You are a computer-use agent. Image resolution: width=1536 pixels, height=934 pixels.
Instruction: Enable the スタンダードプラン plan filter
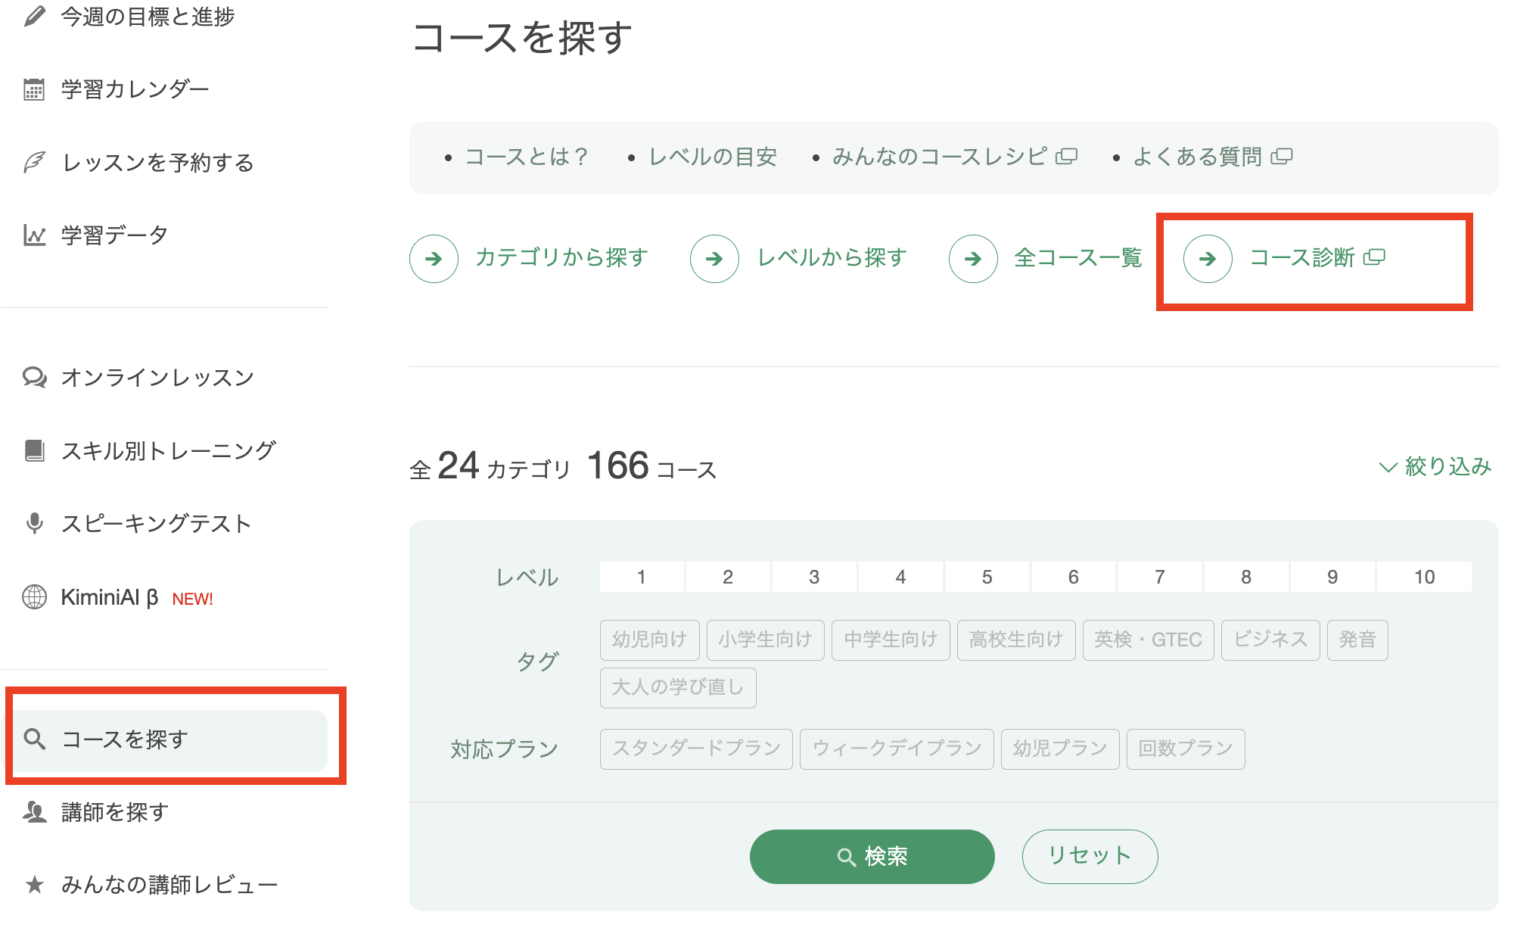click(x=696, y=749)
